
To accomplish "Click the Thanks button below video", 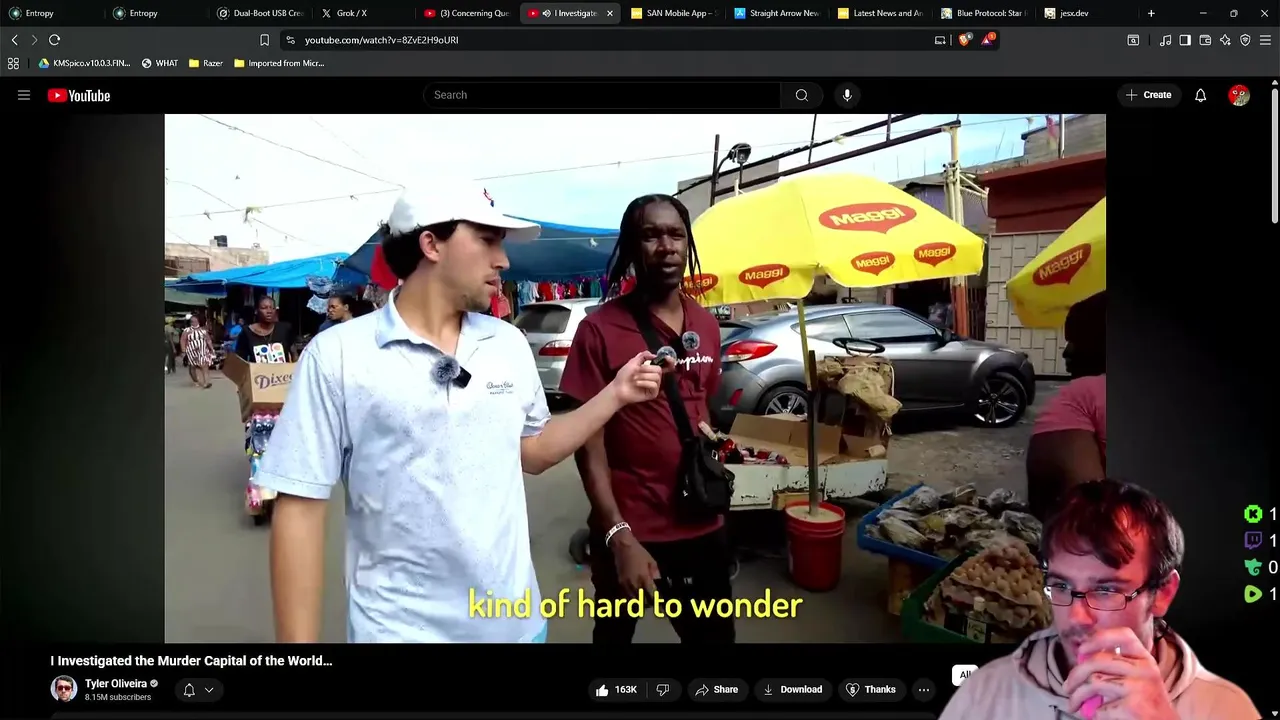I will coord(870,689).
